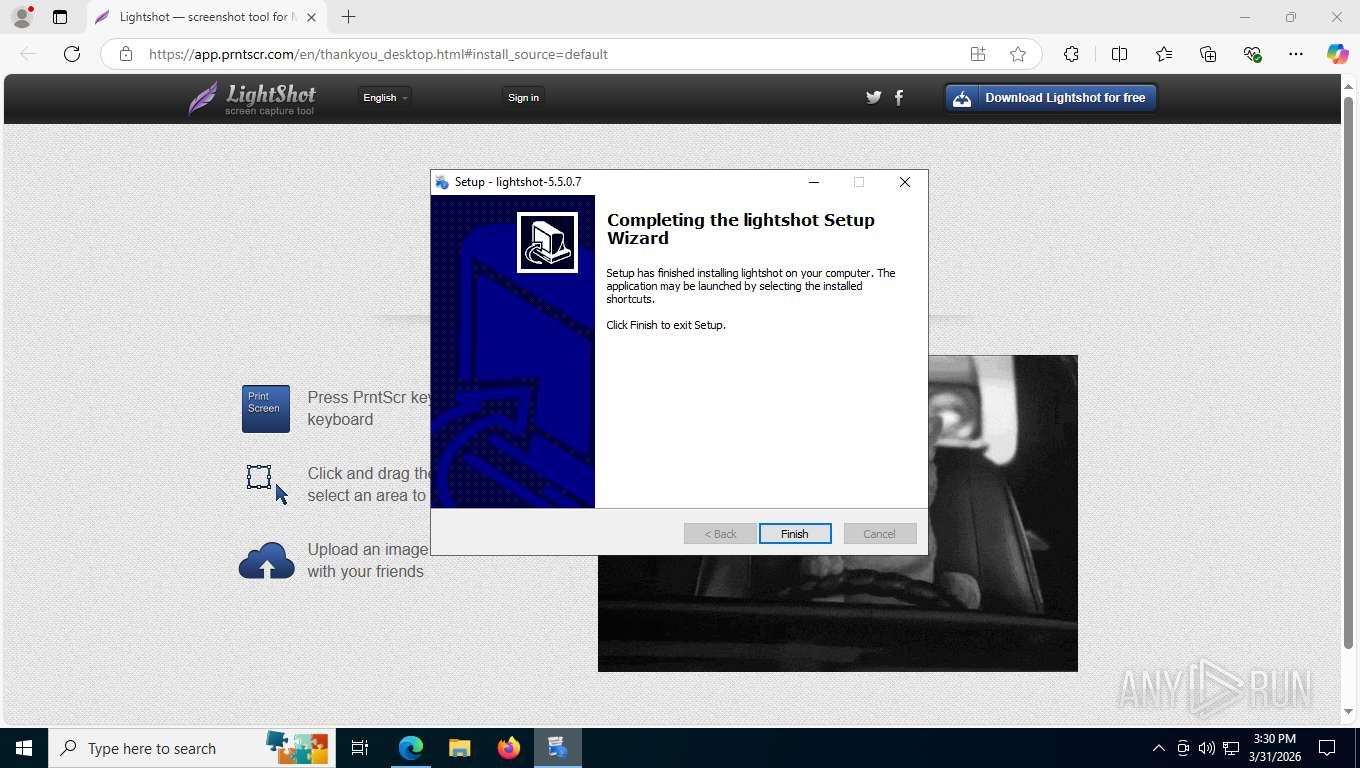Open Edge Extensions puzzle icon
Viewport: 1360px width, 768px height.
[x=1071, y=54]
